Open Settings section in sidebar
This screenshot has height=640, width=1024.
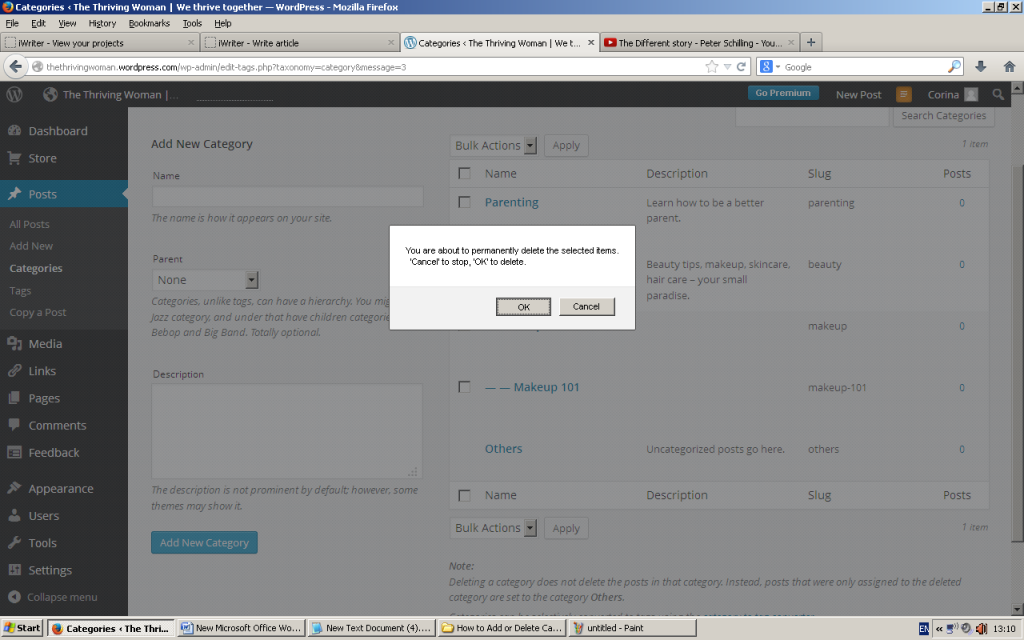(x=50, y=570)
